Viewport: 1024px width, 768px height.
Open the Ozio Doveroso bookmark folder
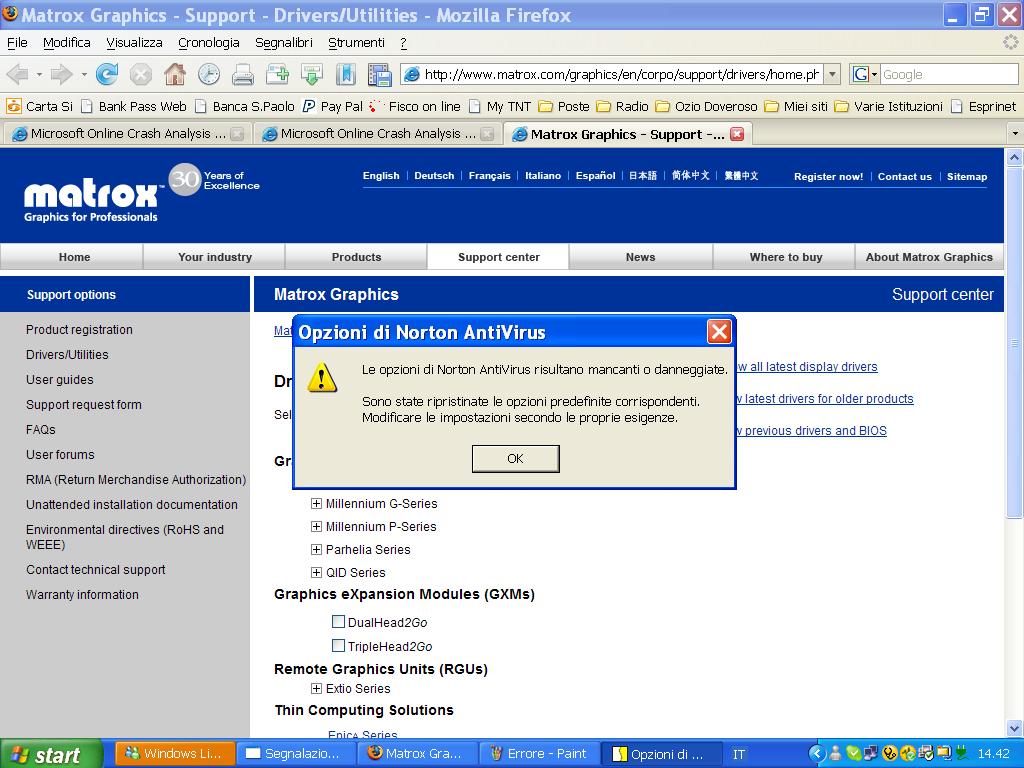coord(707,106)
